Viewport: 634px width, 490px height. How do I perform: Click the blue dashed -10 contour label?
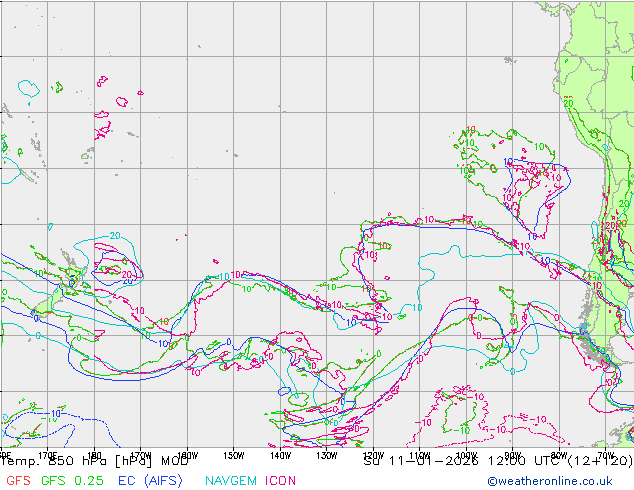(x=54, y=414)
